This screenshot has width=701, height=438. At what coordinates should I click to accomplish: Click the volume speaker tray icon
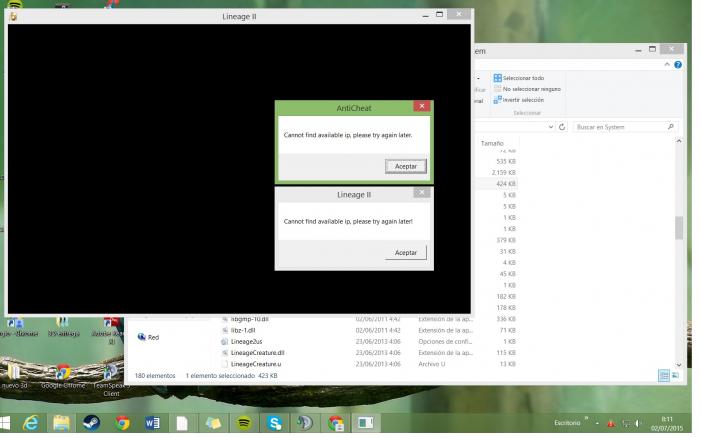click(638, 423)
